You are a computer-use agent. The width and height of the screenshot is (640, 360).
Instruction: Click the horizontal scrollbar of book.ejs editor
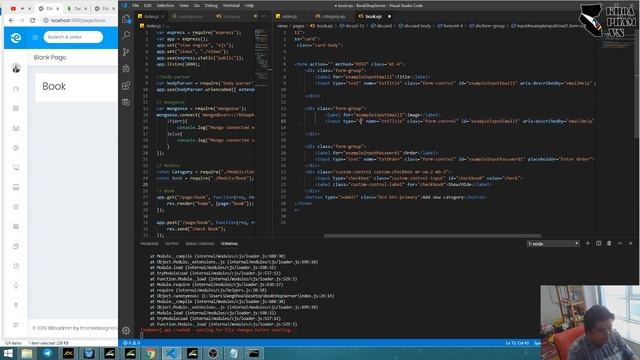pyautogui.click(x=433, y=236)
